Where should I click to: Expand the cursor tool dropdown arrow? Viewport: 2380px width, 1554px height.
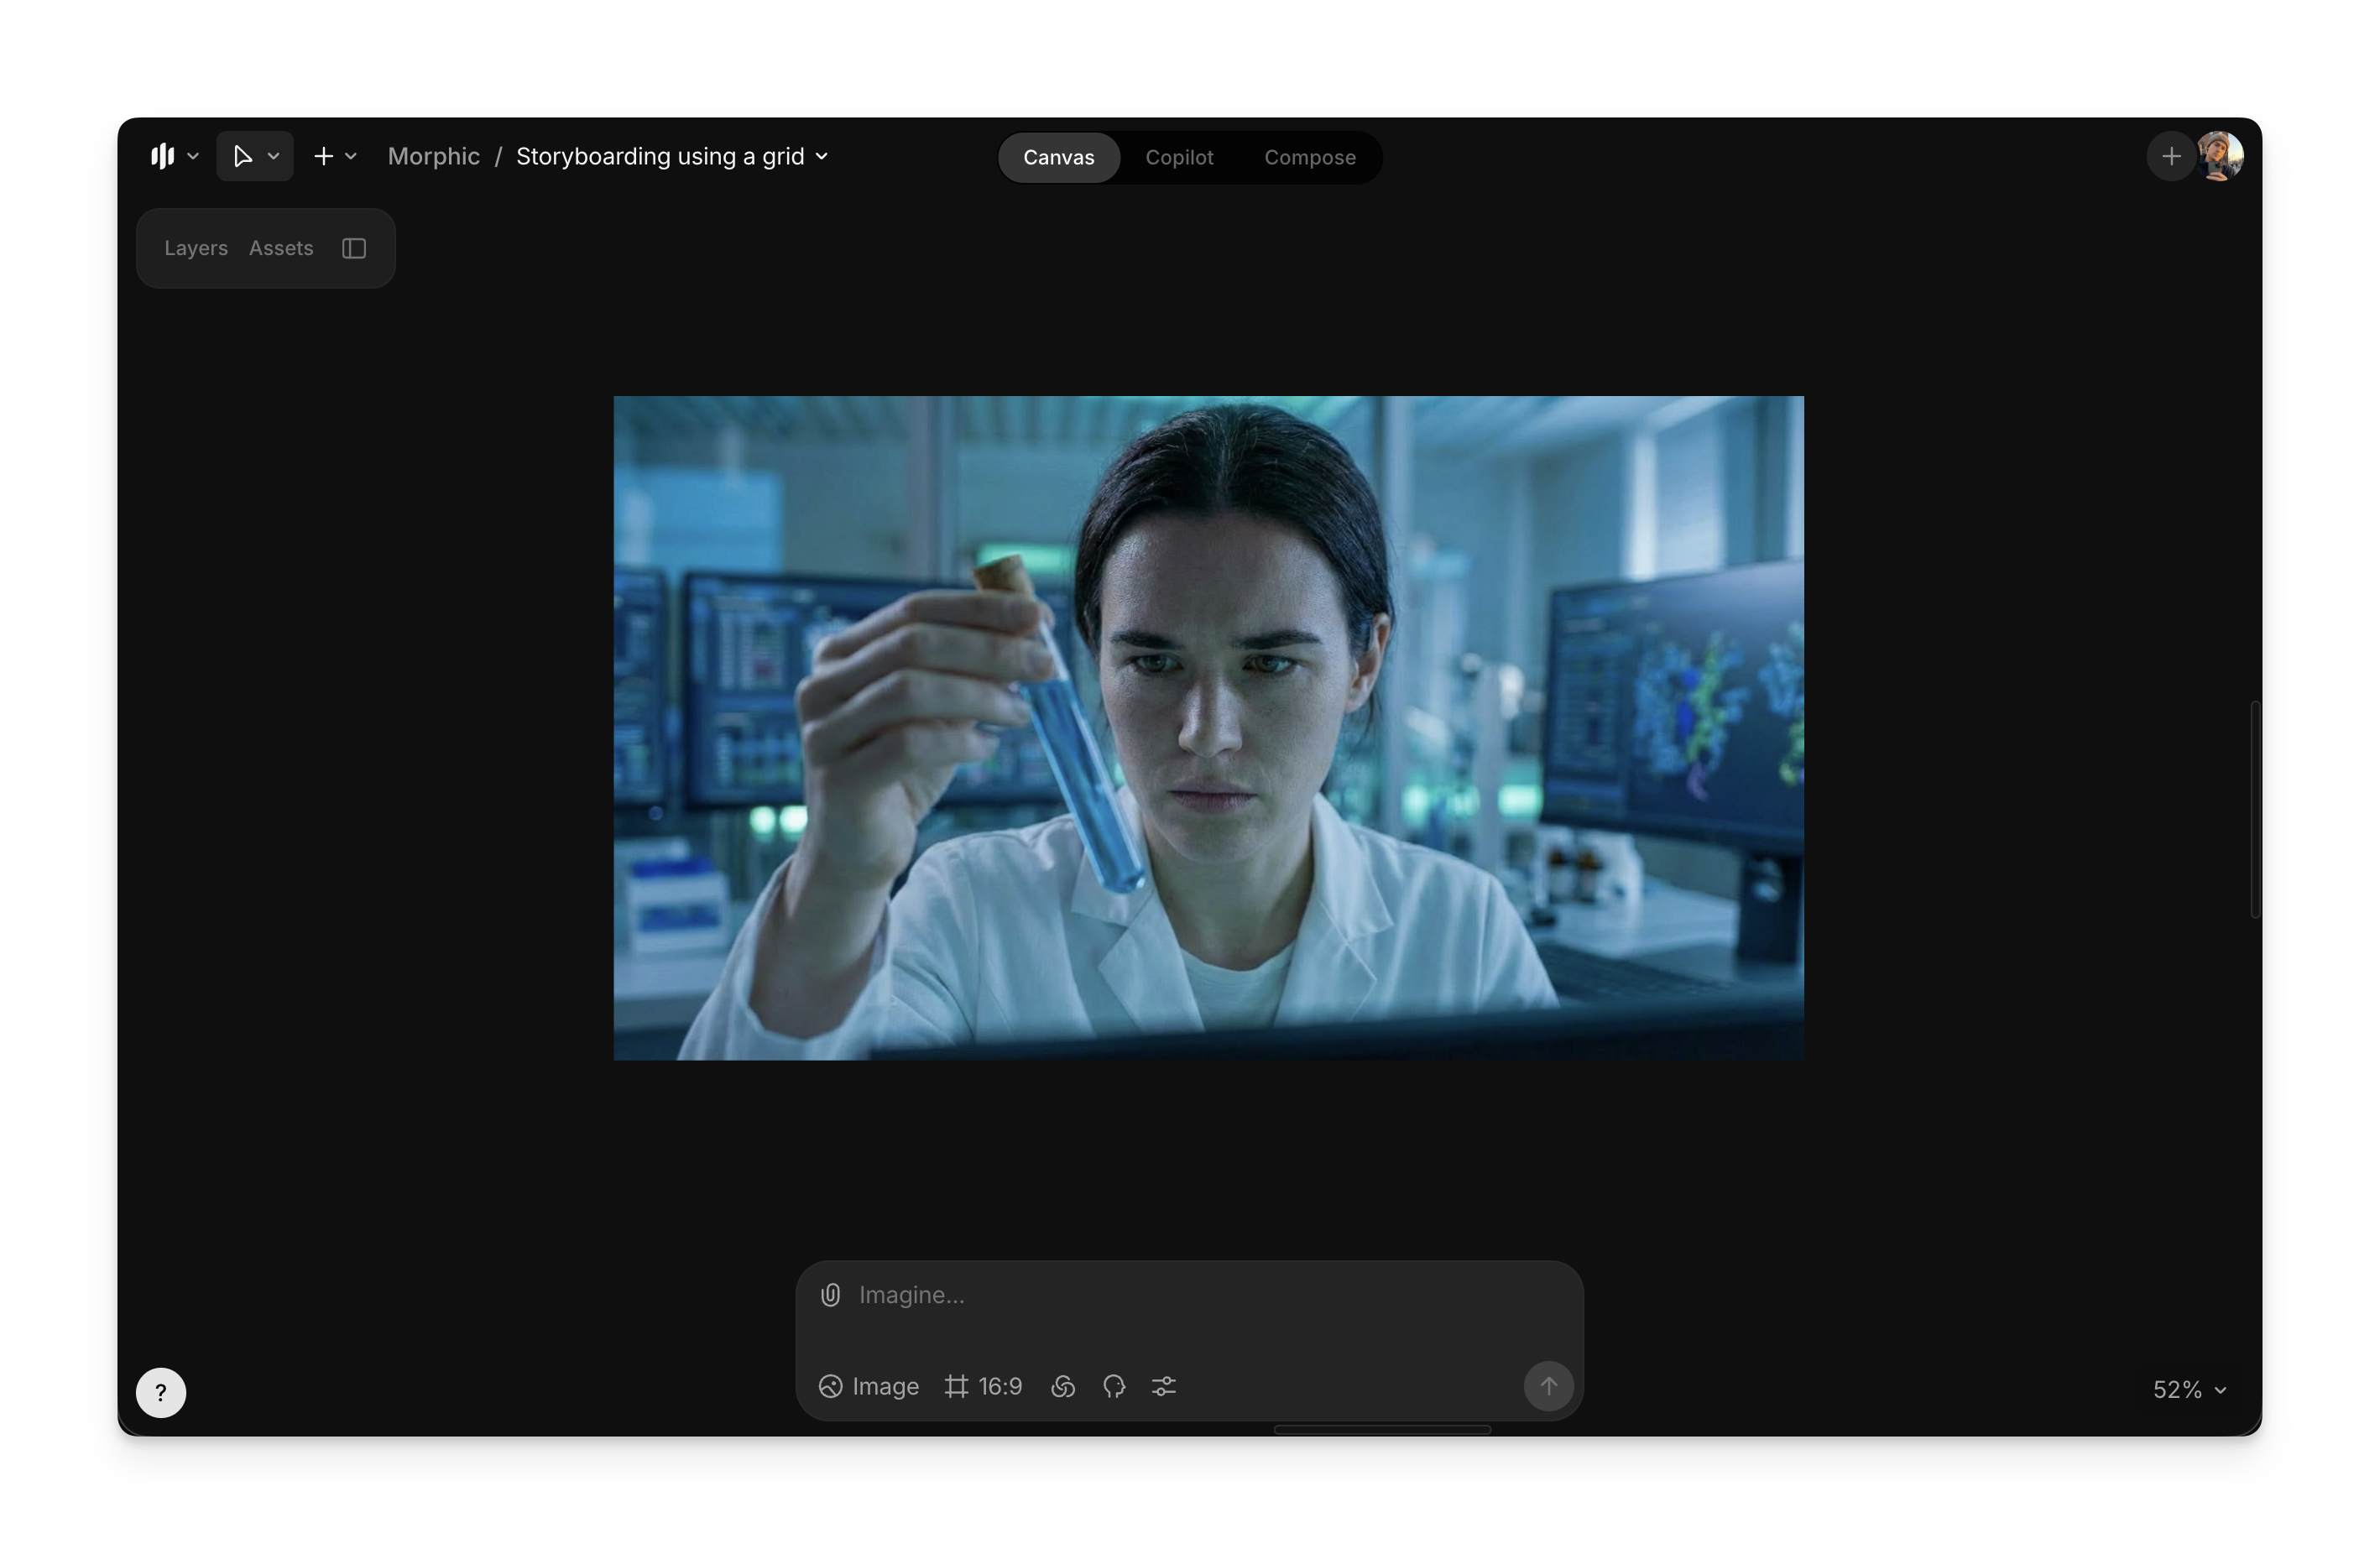[x=273, y=156]
